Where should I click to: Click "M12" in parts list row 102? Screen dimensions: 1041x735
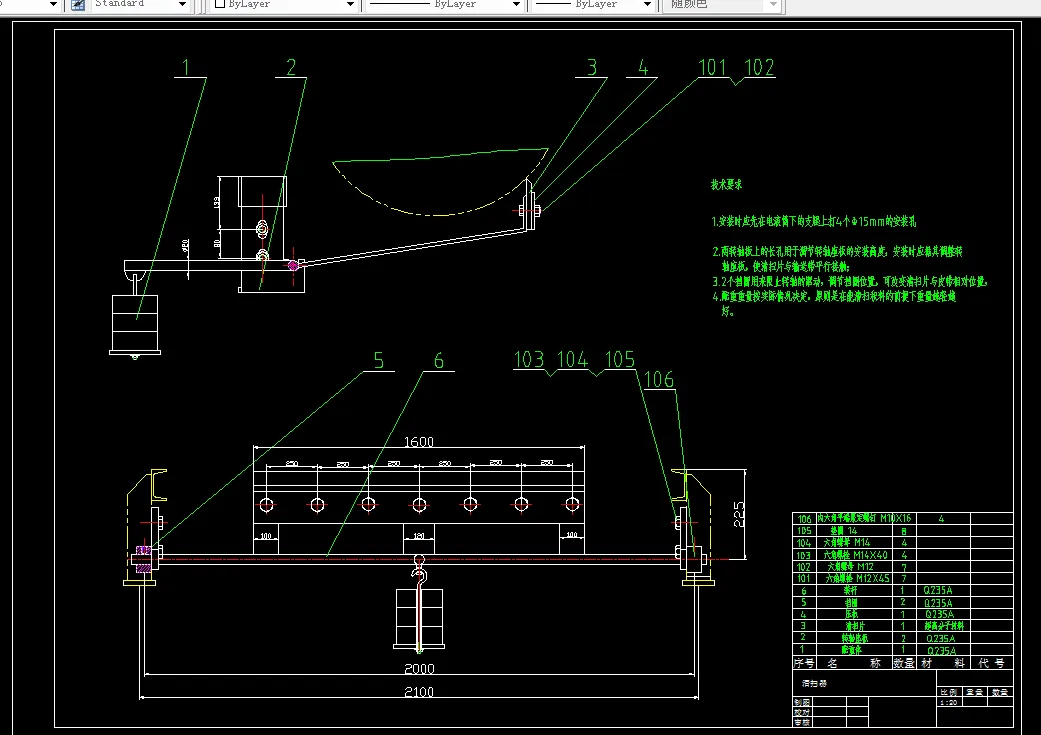(865, 566)
